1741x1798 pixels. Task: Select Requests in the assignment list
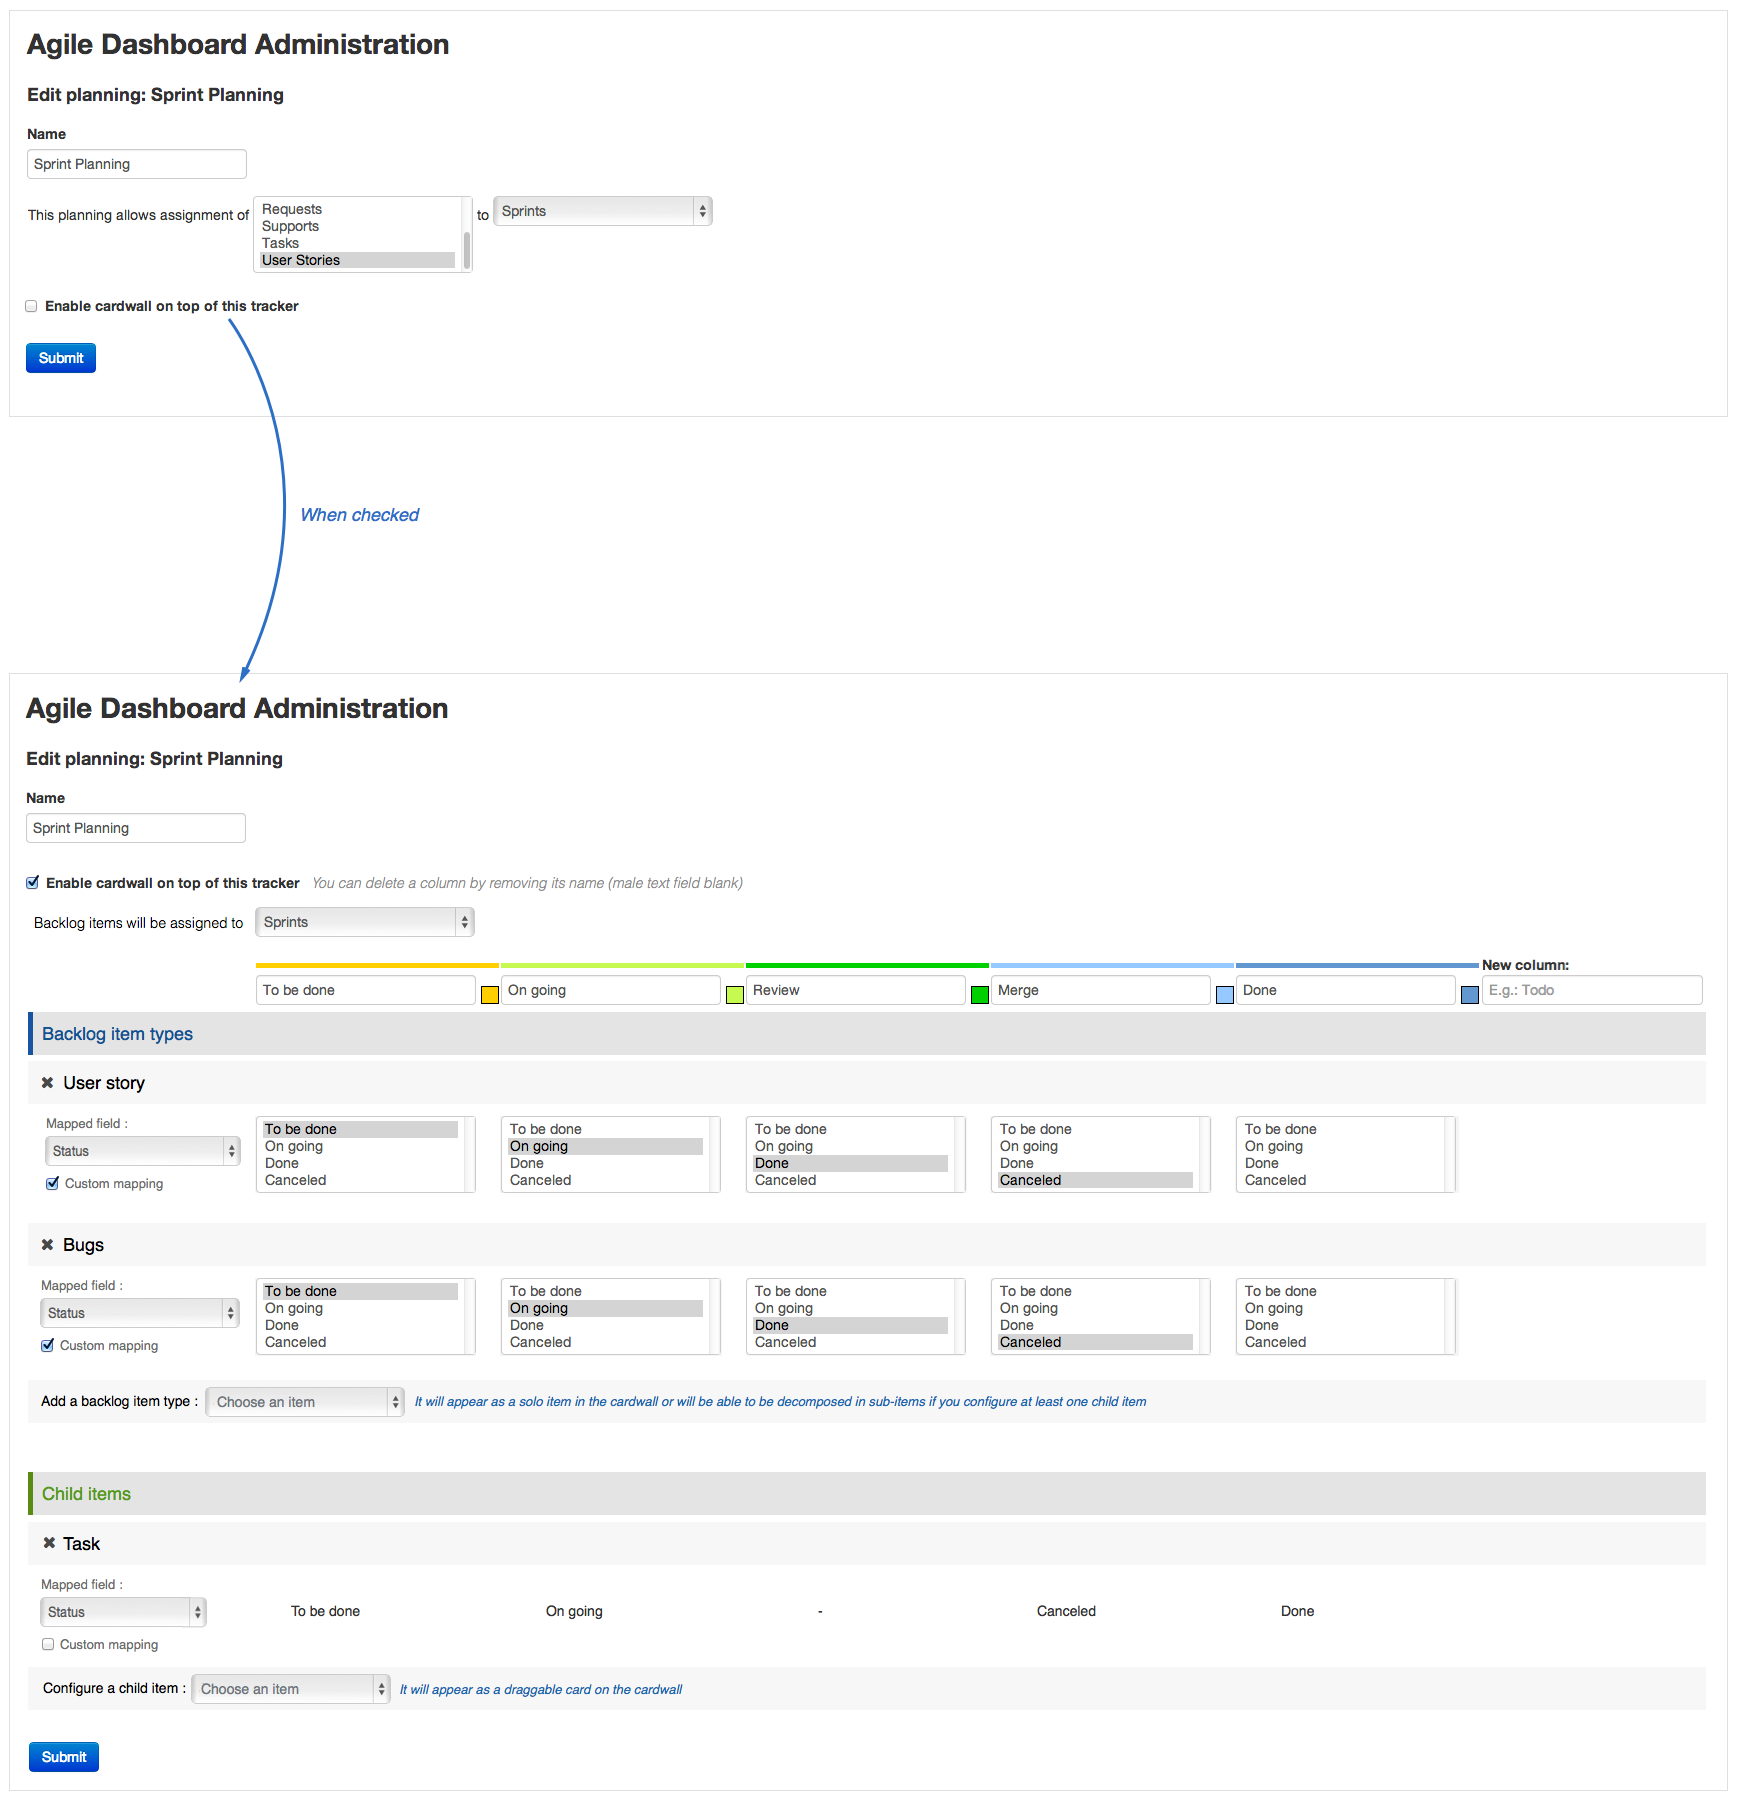tap(292, 209)
